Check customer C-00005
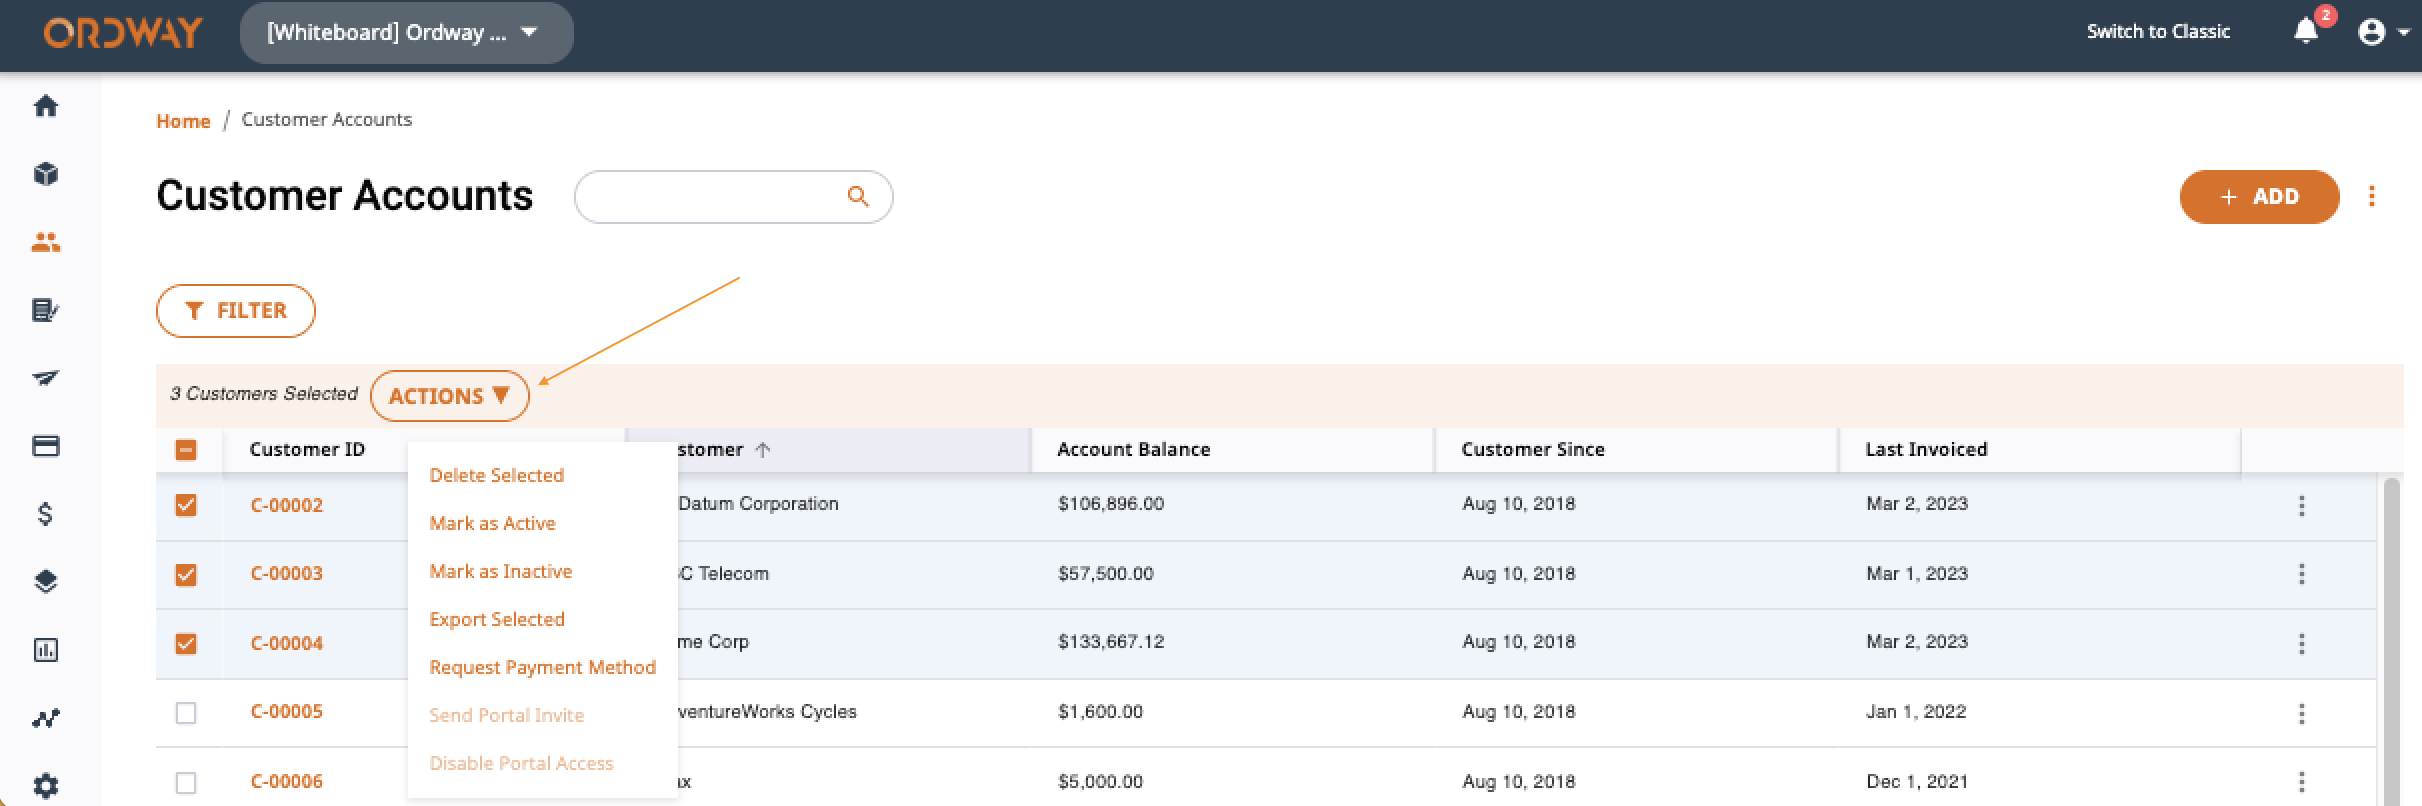The width and height of the screenshot is (2422, 806). [x=186, y=713]
